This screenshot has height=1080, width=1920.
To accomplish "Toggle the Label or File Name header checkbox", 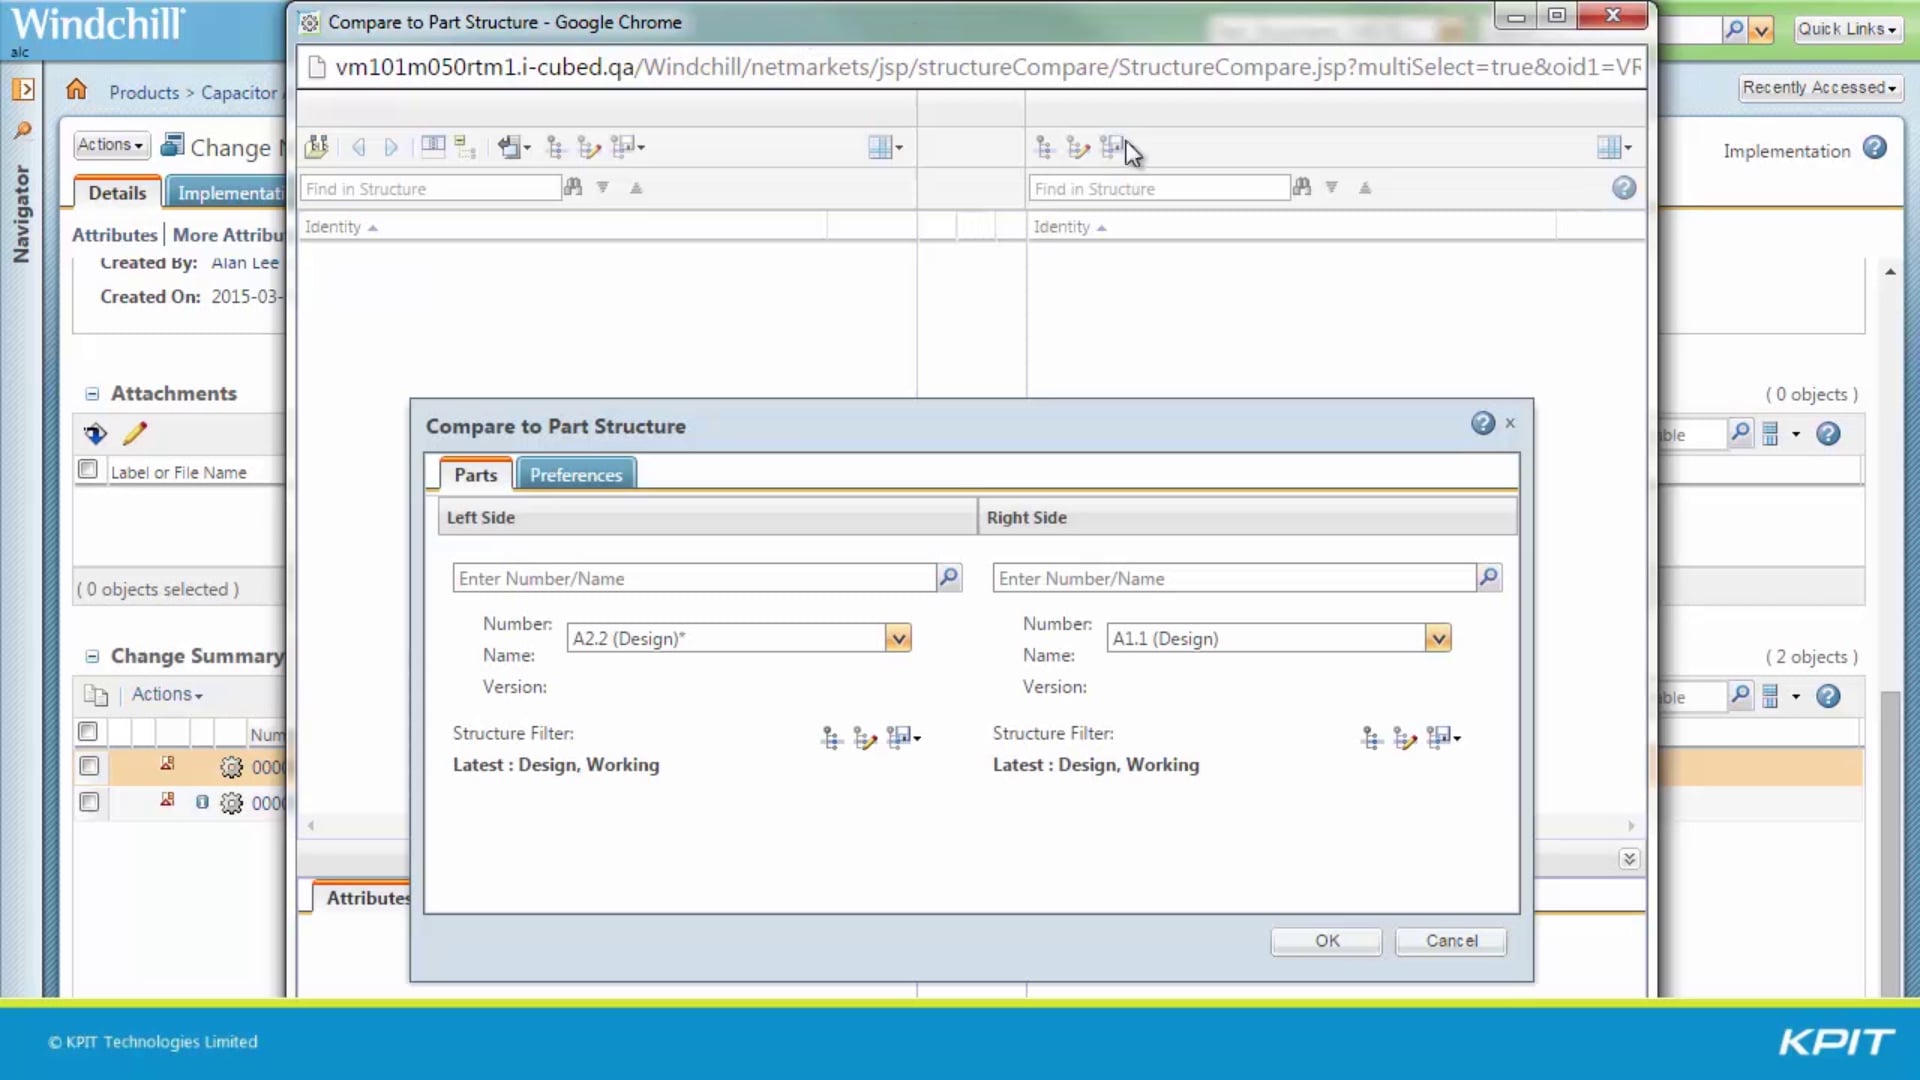I will 88,469.
